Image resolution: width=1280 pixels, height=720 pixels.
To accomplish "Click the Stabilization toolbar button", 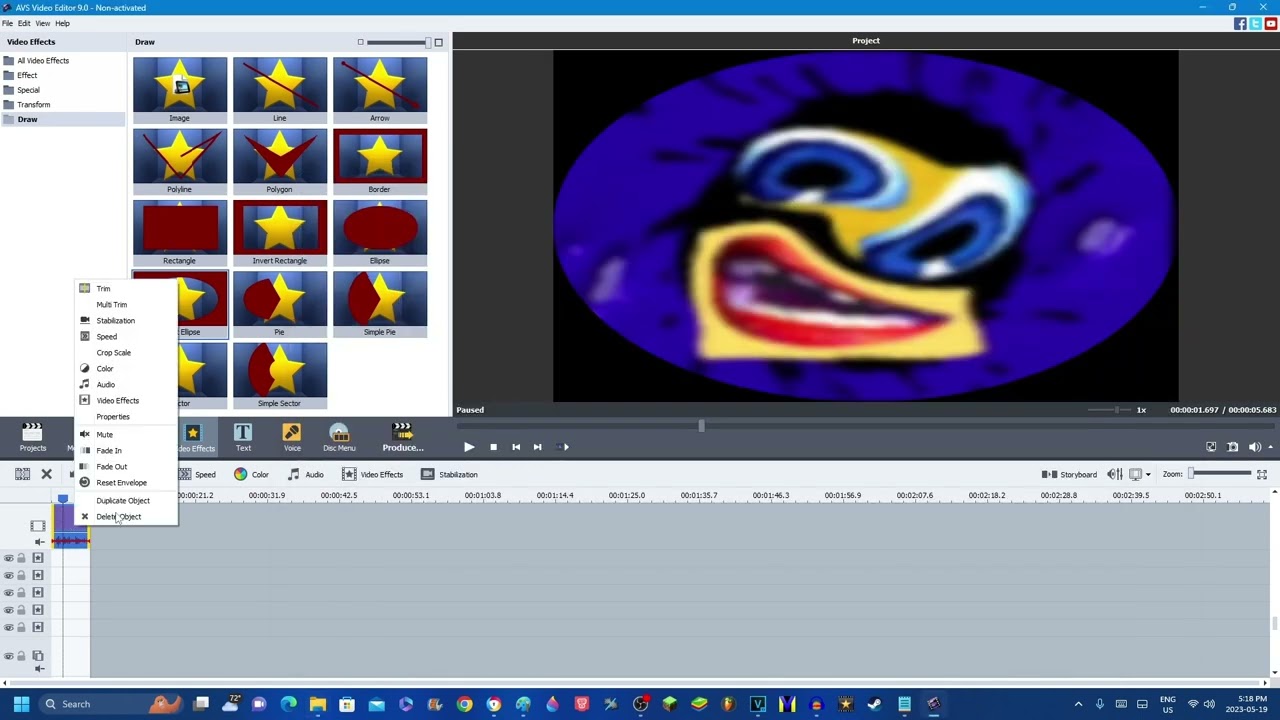I will click(449, 474).
